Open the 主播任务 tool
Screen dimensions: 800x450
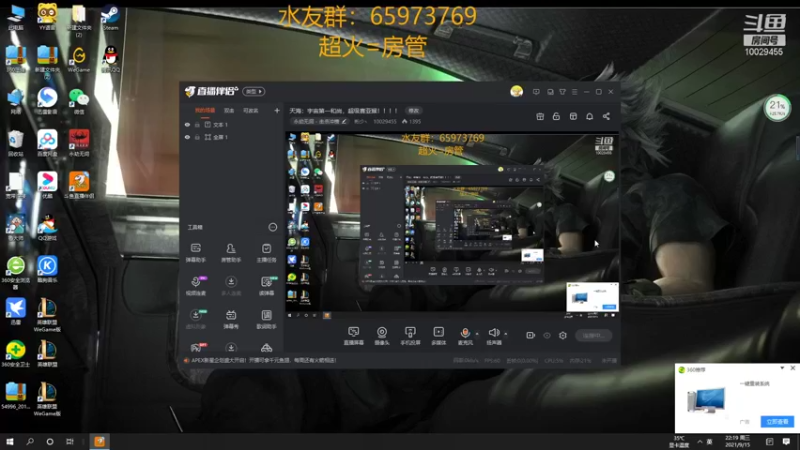(x=266, y=252)
